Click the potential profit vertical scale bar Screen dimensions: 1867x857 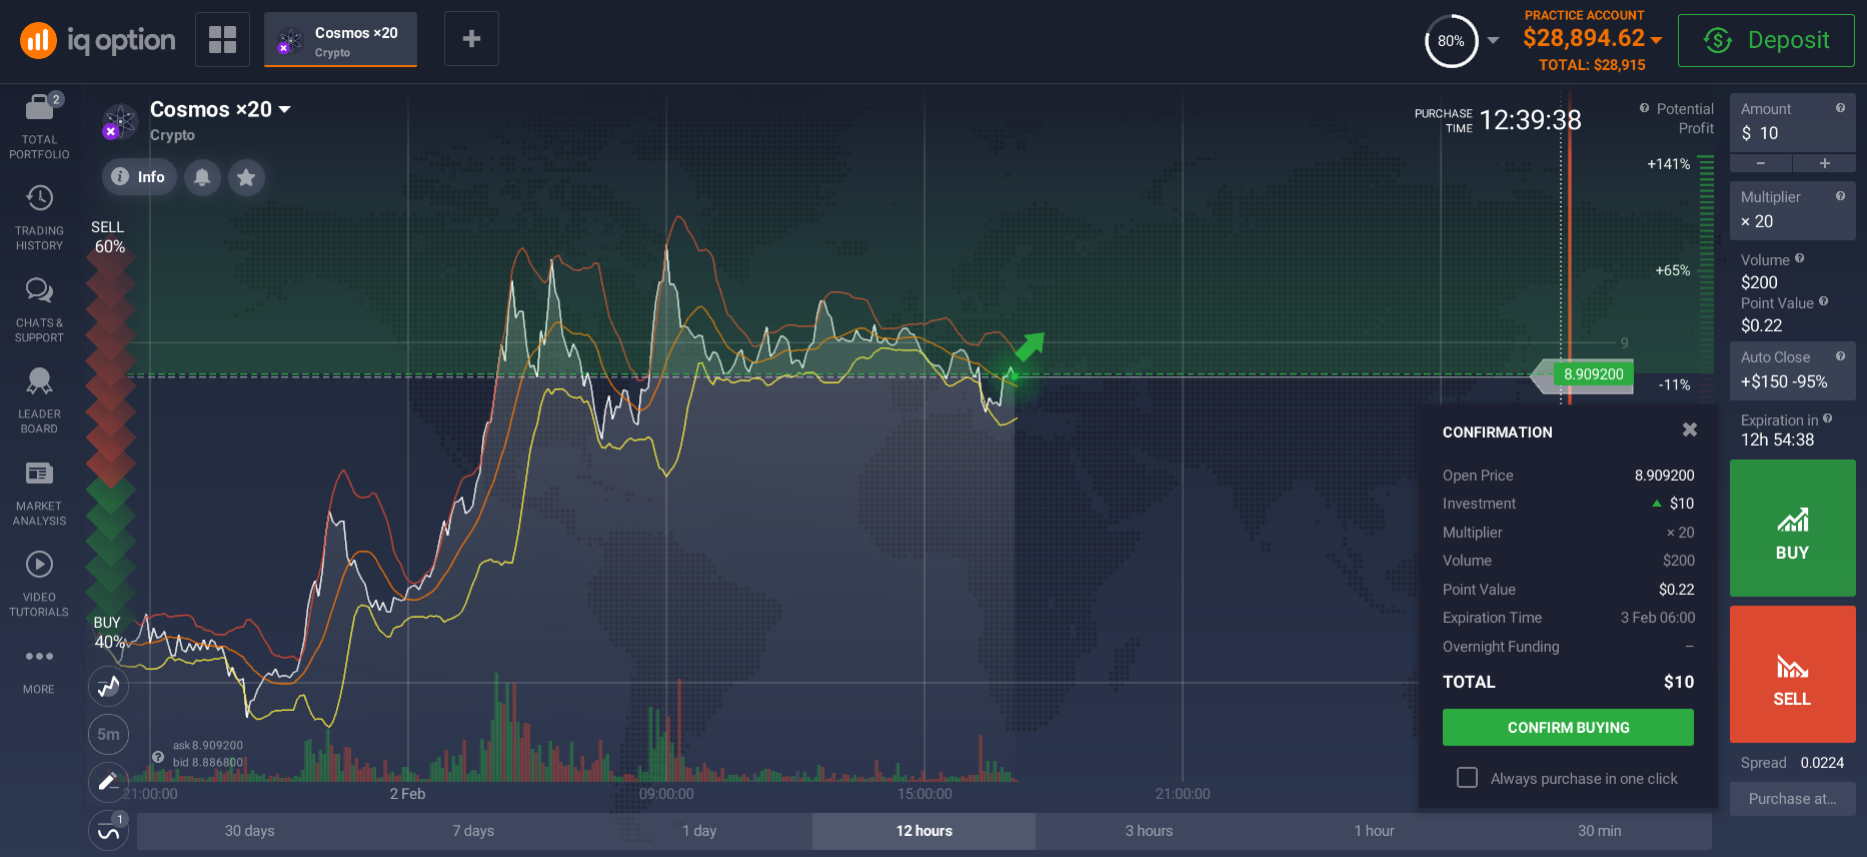[x=1706, y=280]
